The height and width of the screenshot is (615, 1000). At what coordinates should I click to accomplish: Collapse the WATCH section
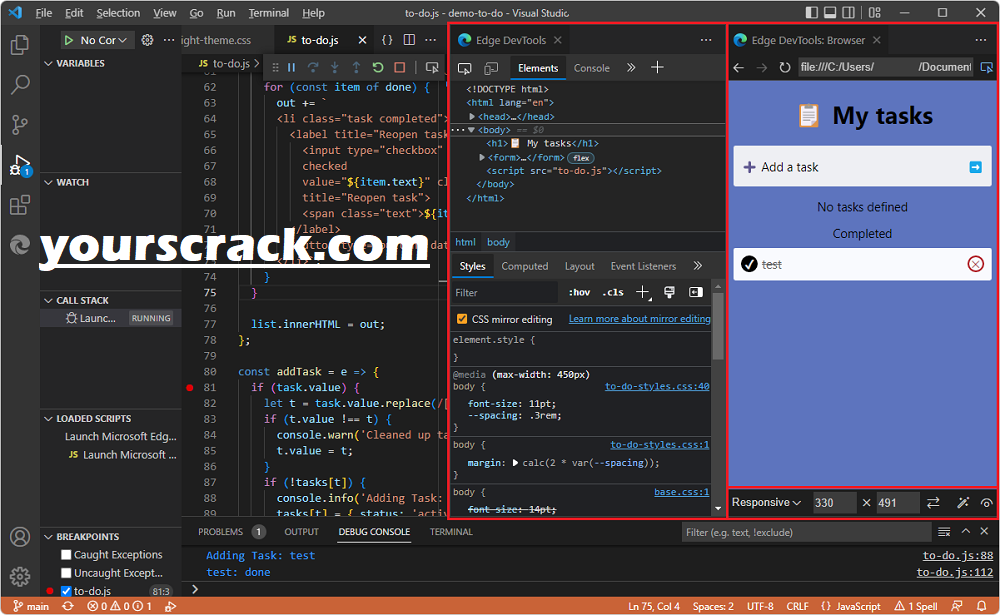point(48,182)
